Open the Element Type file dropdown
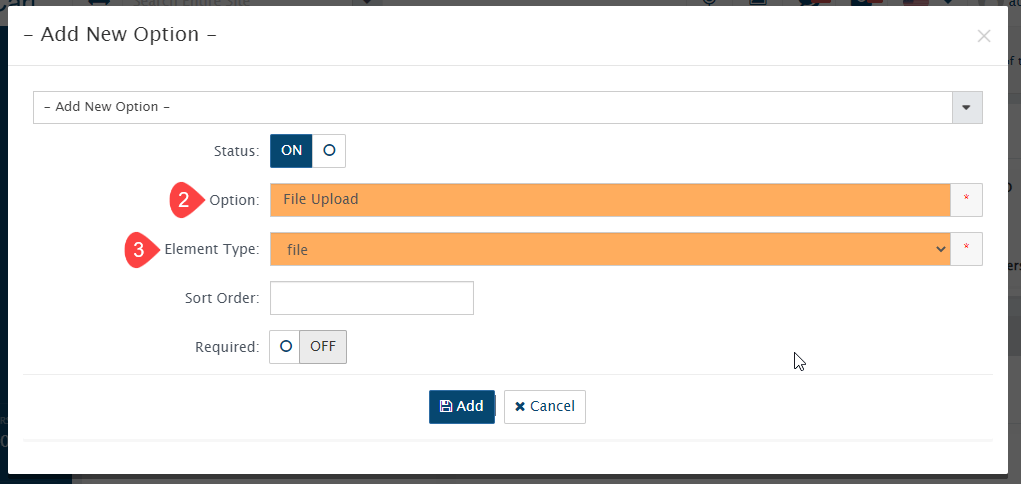 [610, 249]
